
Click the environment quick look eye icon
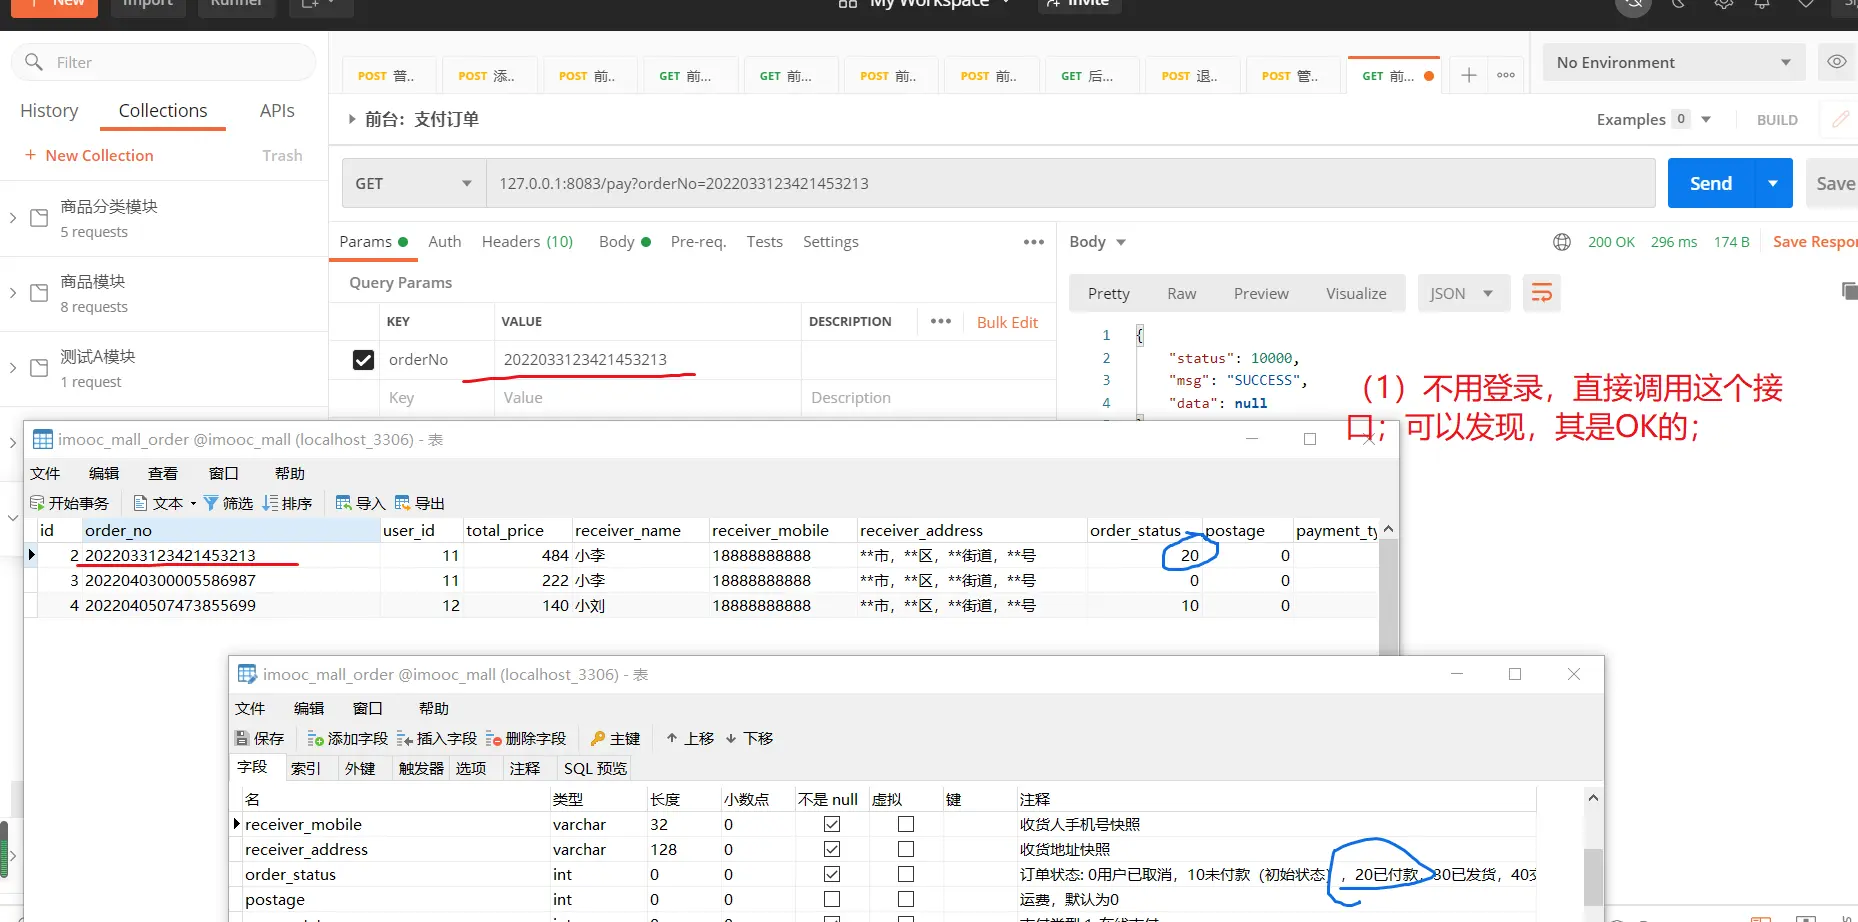(1836, 62)
